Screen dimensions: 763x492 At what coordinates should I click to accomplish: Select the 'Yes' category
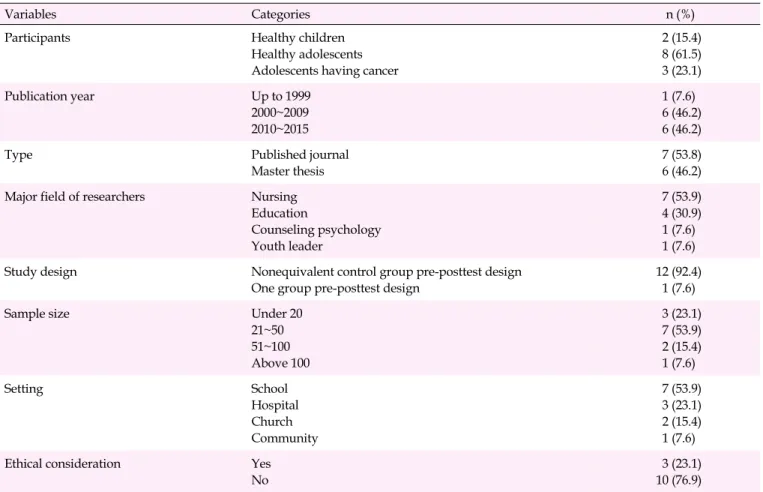point(261,463)
